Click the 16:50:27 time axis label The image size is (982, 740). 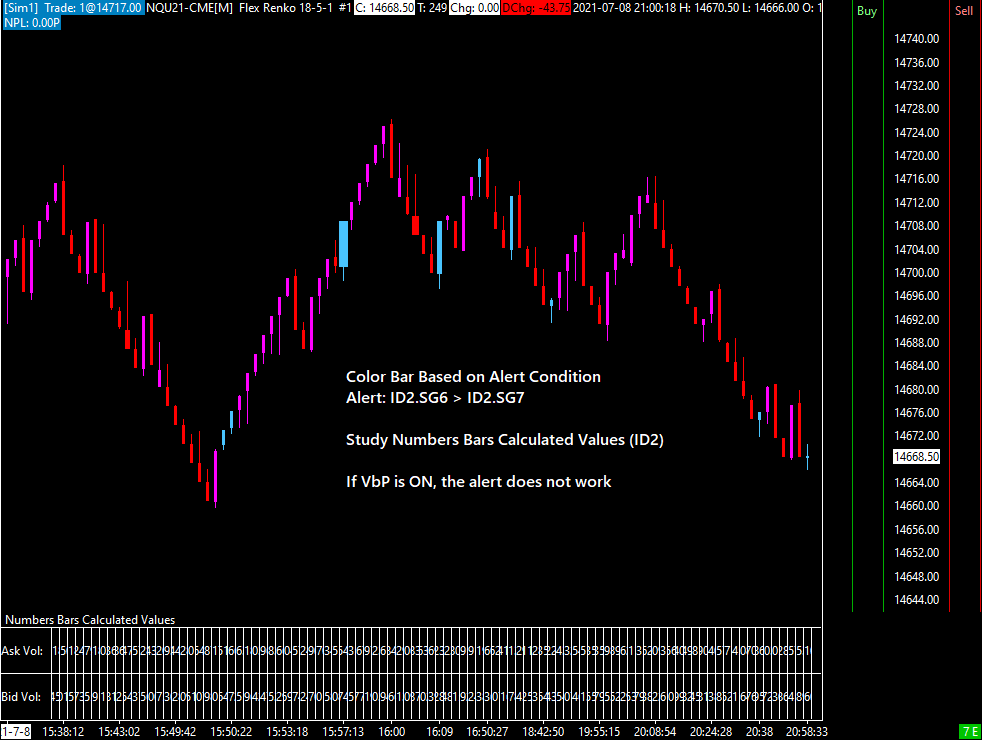click(487, 731)
